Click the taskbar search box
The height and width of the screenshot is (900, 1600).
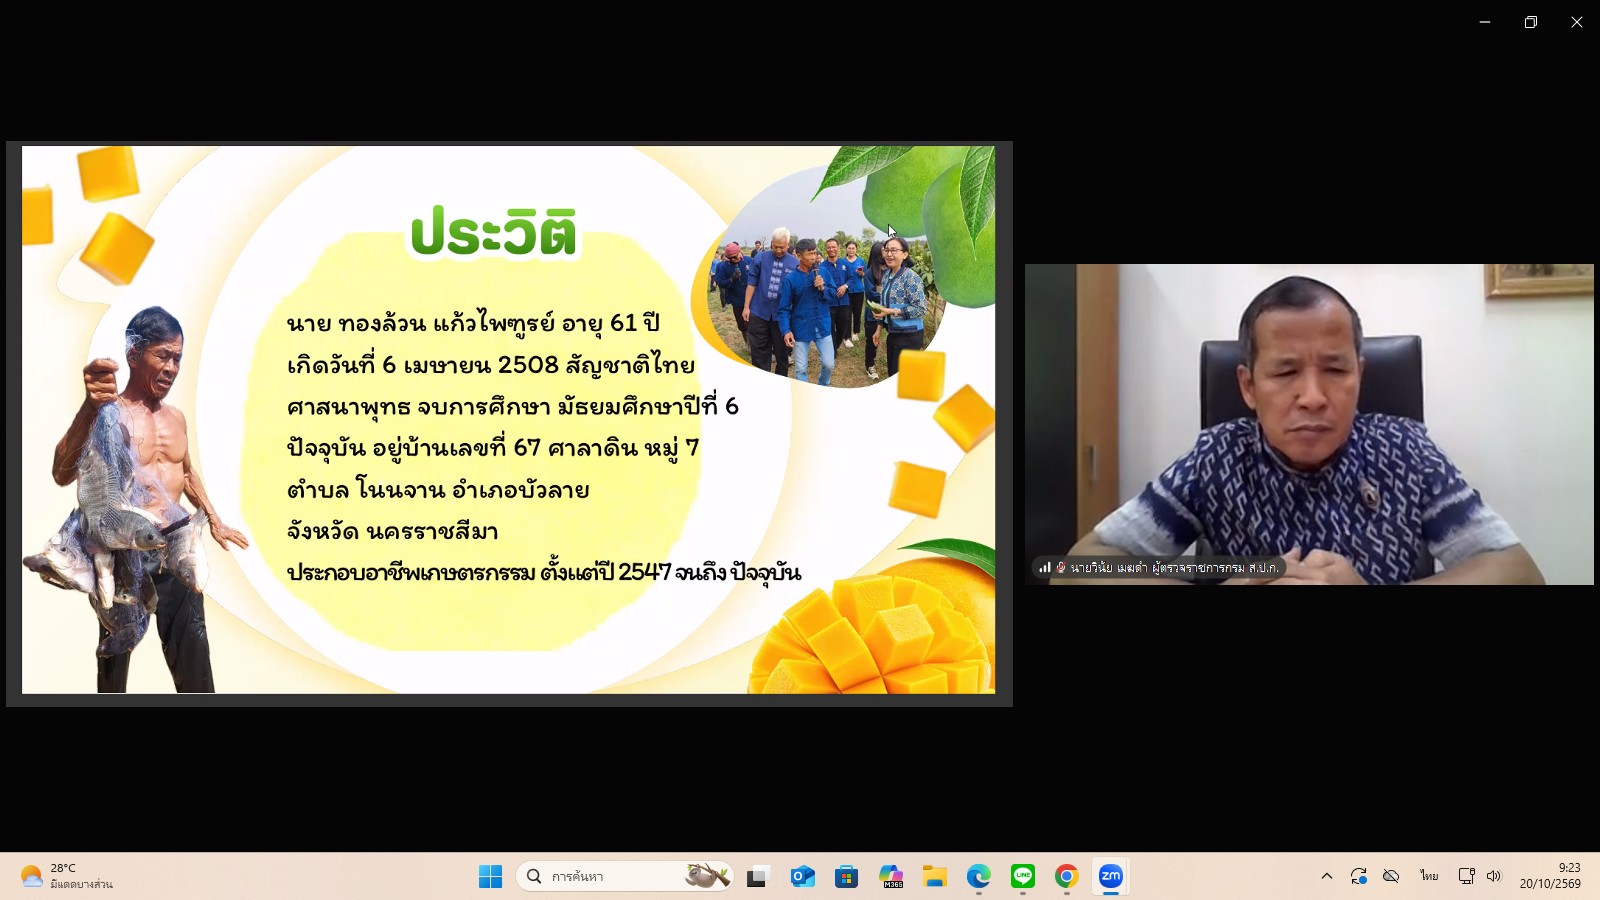[625, 877]
